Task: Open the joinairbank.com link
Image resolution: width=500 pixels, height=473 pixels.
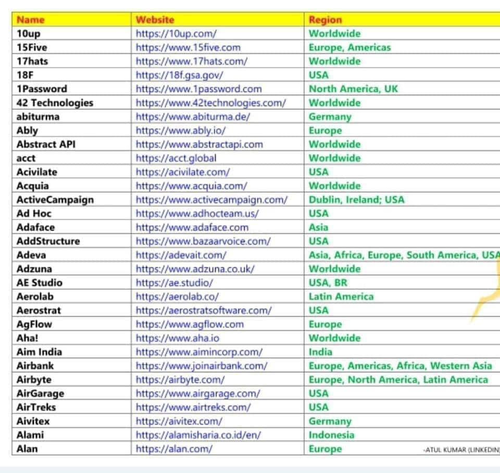Action: click(x=201, y=366)
